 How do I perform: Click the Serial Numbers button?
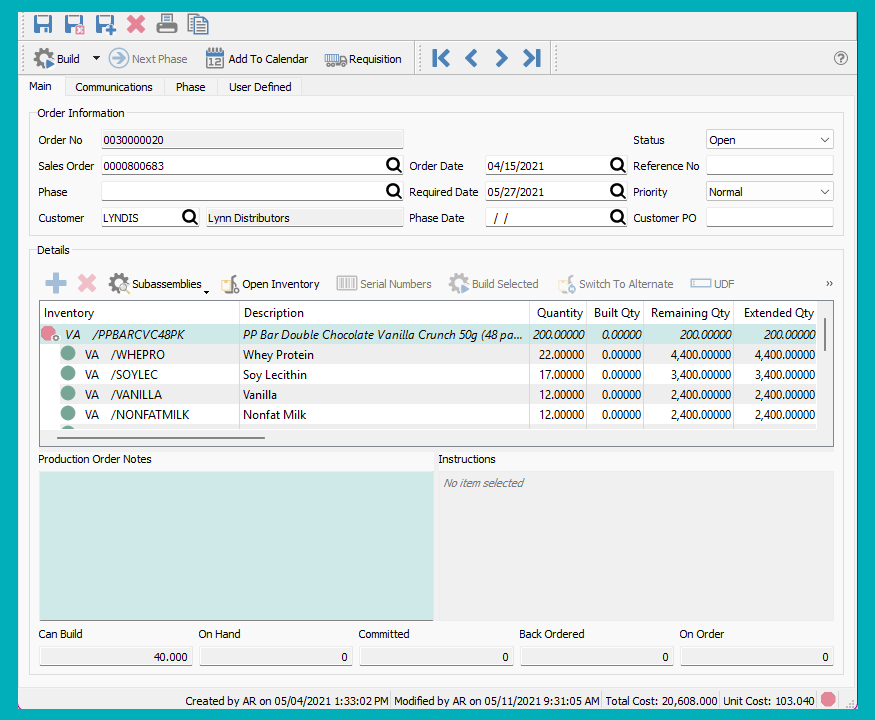click(384, 284)
